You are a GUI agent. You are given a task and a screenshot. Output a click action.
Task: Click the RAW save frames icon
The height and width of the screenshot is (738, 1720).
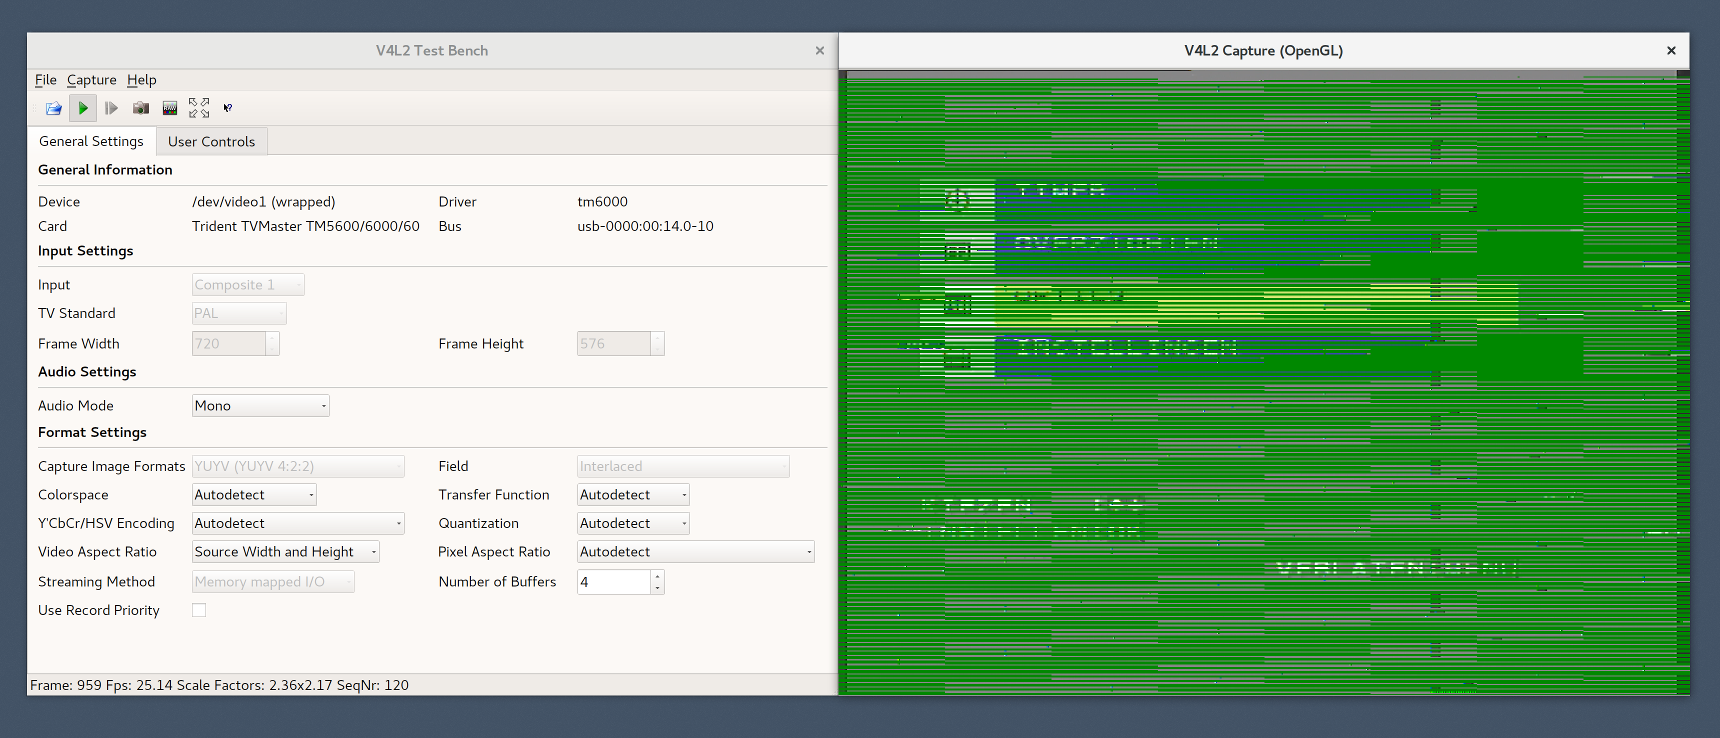(170, 108)
